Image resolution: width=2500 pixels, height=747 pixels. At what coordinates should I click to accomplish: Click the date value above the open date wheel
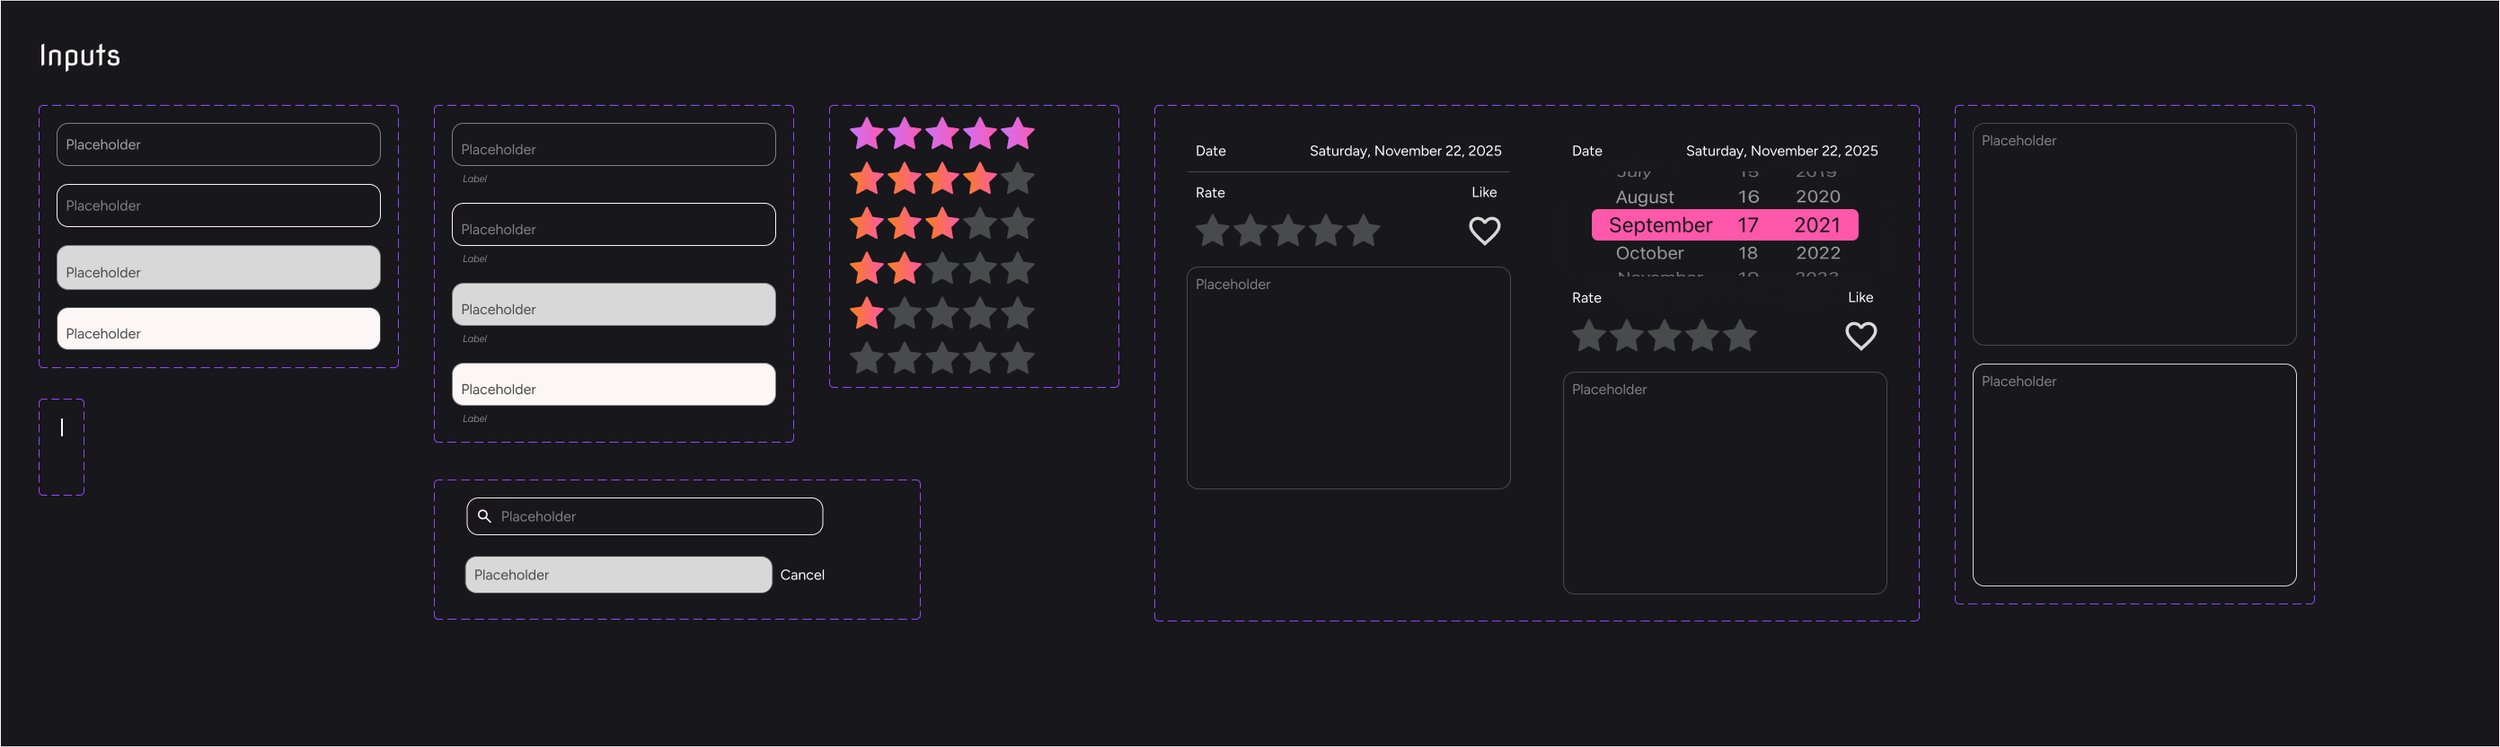pos(1781,151)
